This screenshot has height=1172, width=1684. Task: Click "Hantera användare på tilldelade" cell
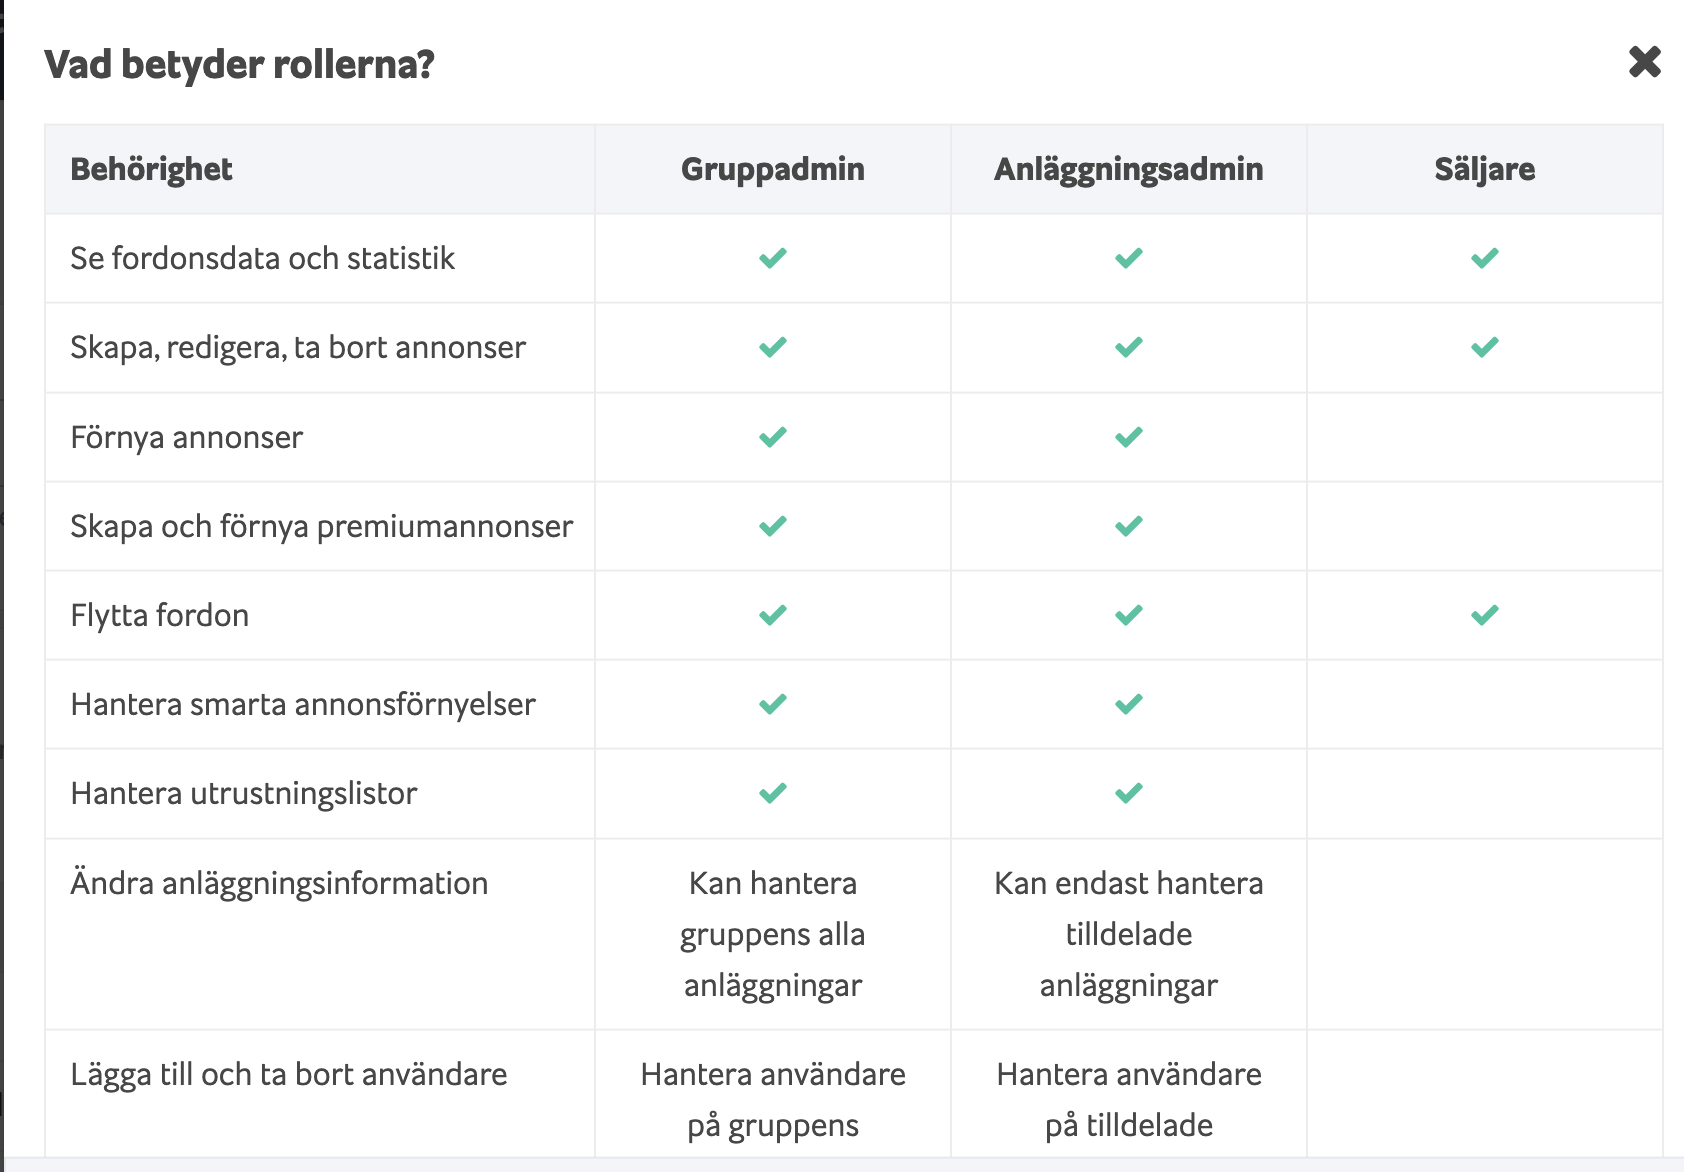[1127, 1097]
